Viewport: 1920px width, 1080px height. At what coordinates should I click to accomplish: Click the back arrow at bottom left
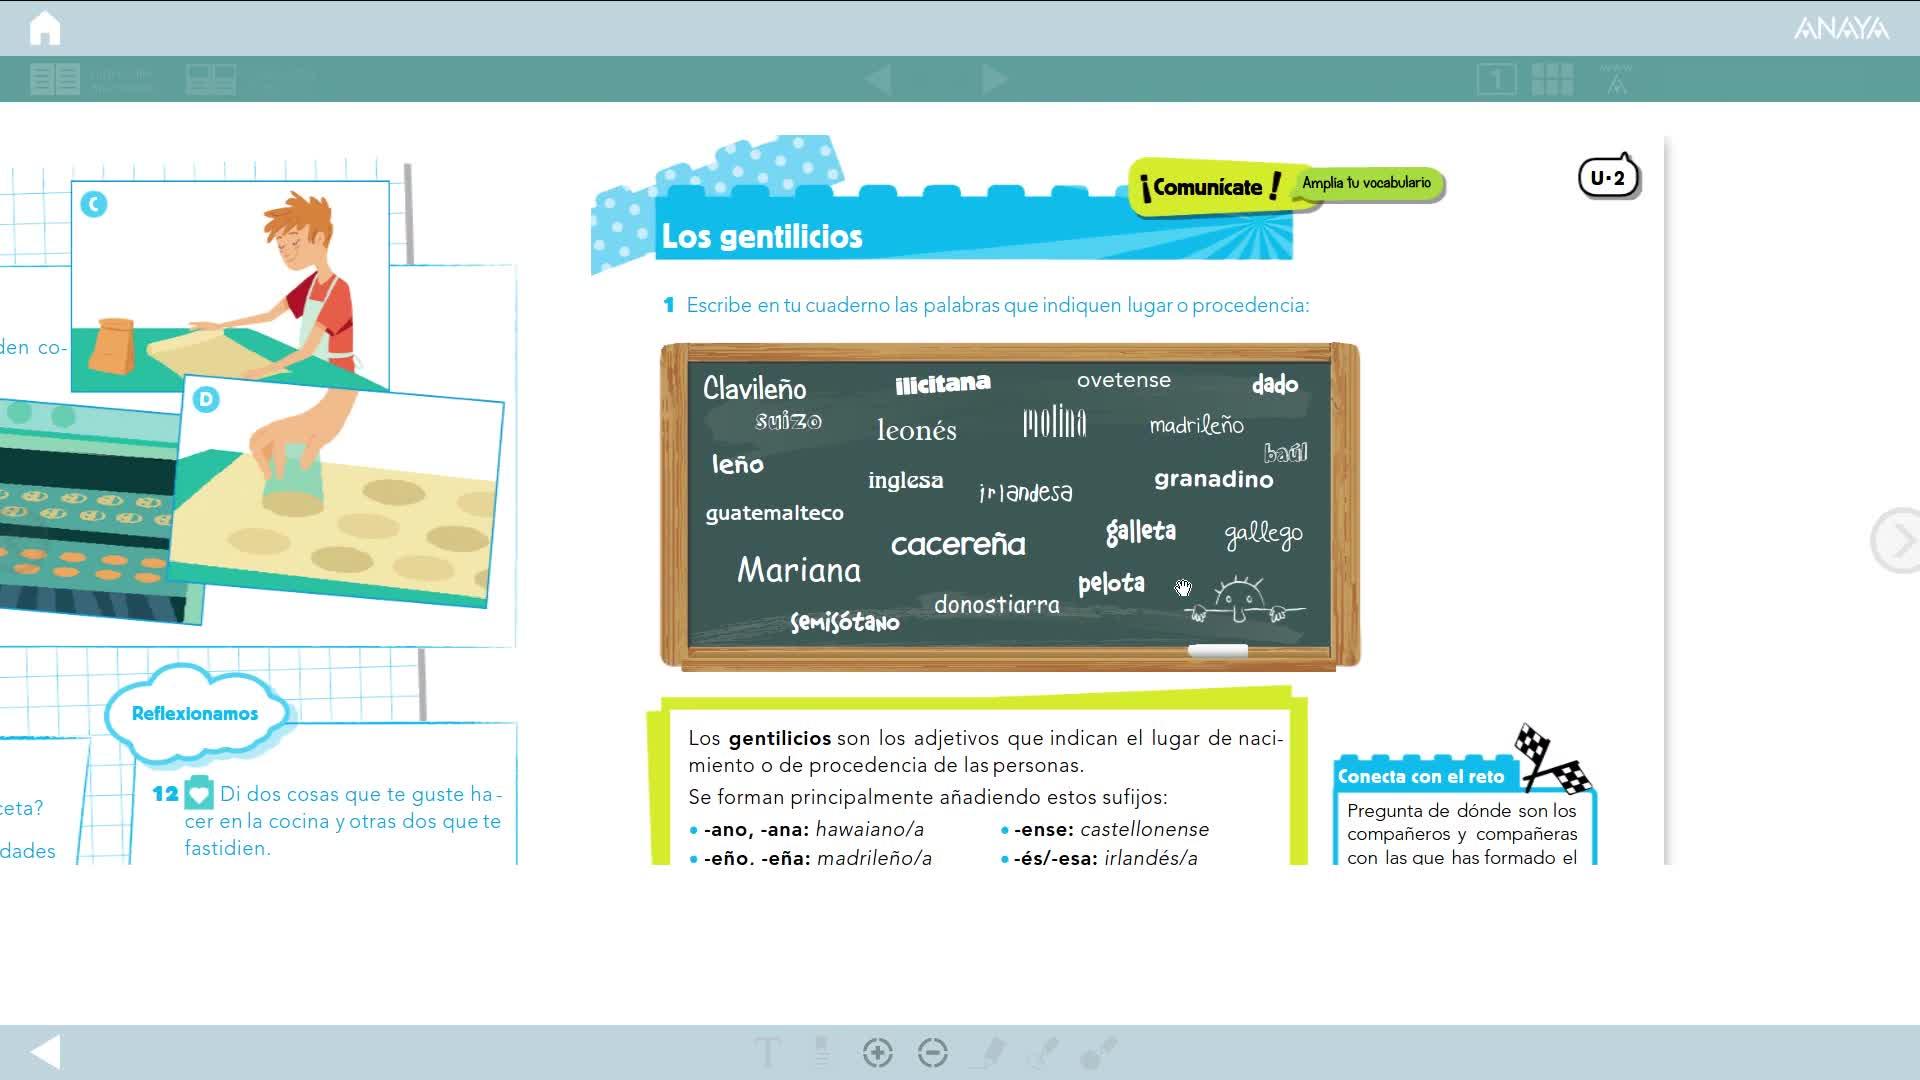(x=46, y=1052)
